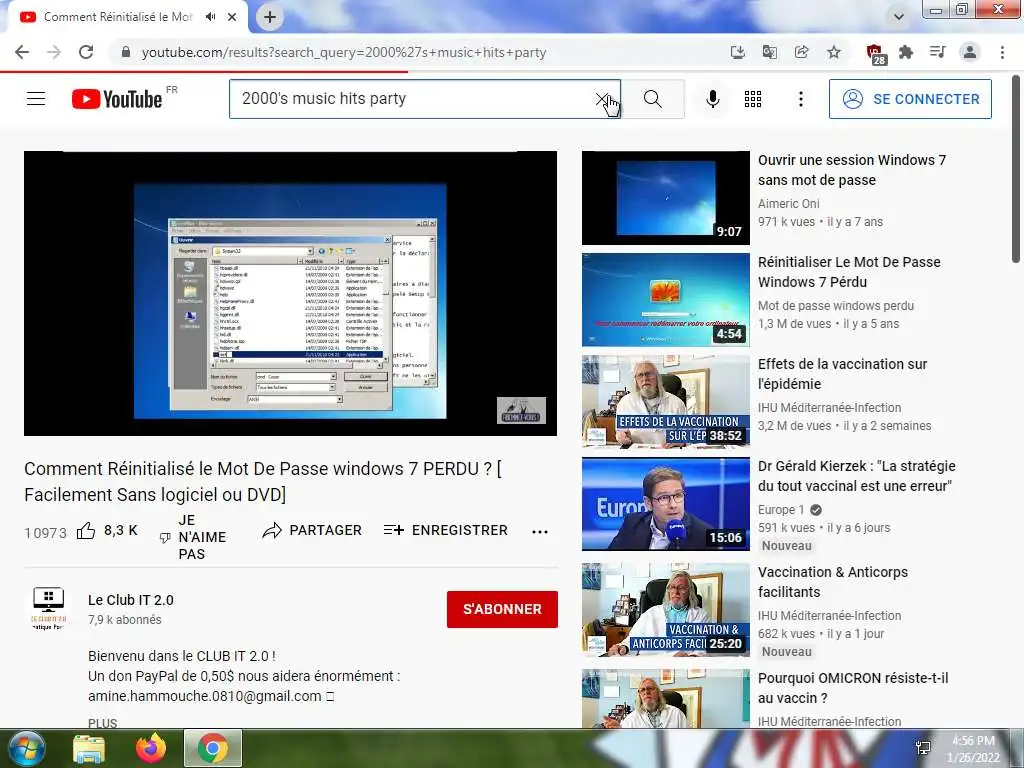The image size is (1024, 768).
Task: Reload the page with refresh icon
Action: pos(86,52)
